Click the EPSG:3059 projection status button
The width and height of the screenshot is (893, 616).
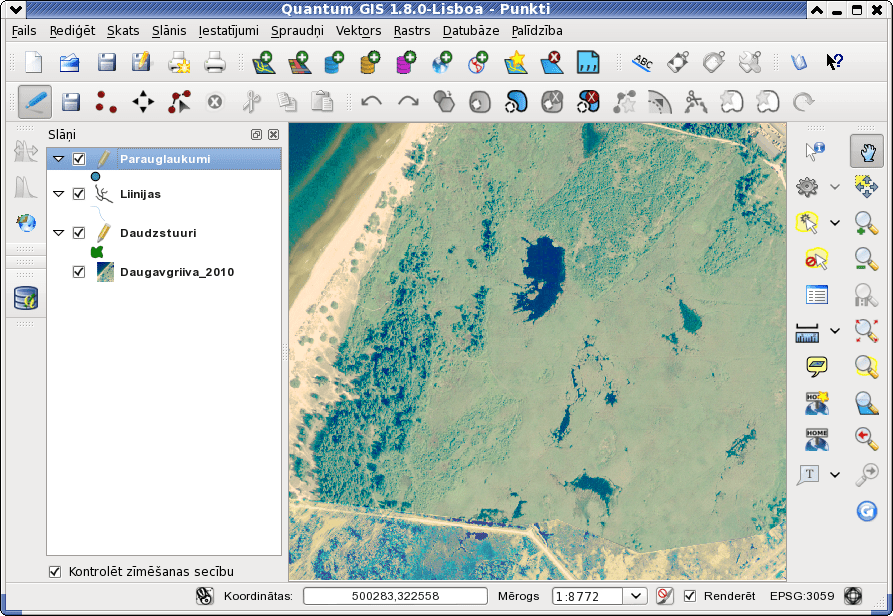point(802,596)
